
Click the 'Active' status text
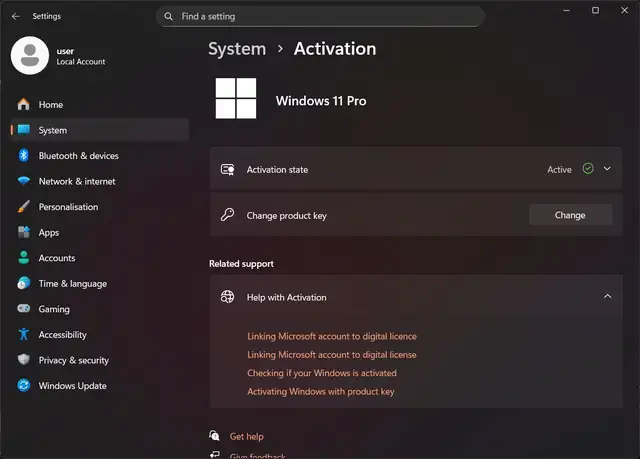[559, 169]
